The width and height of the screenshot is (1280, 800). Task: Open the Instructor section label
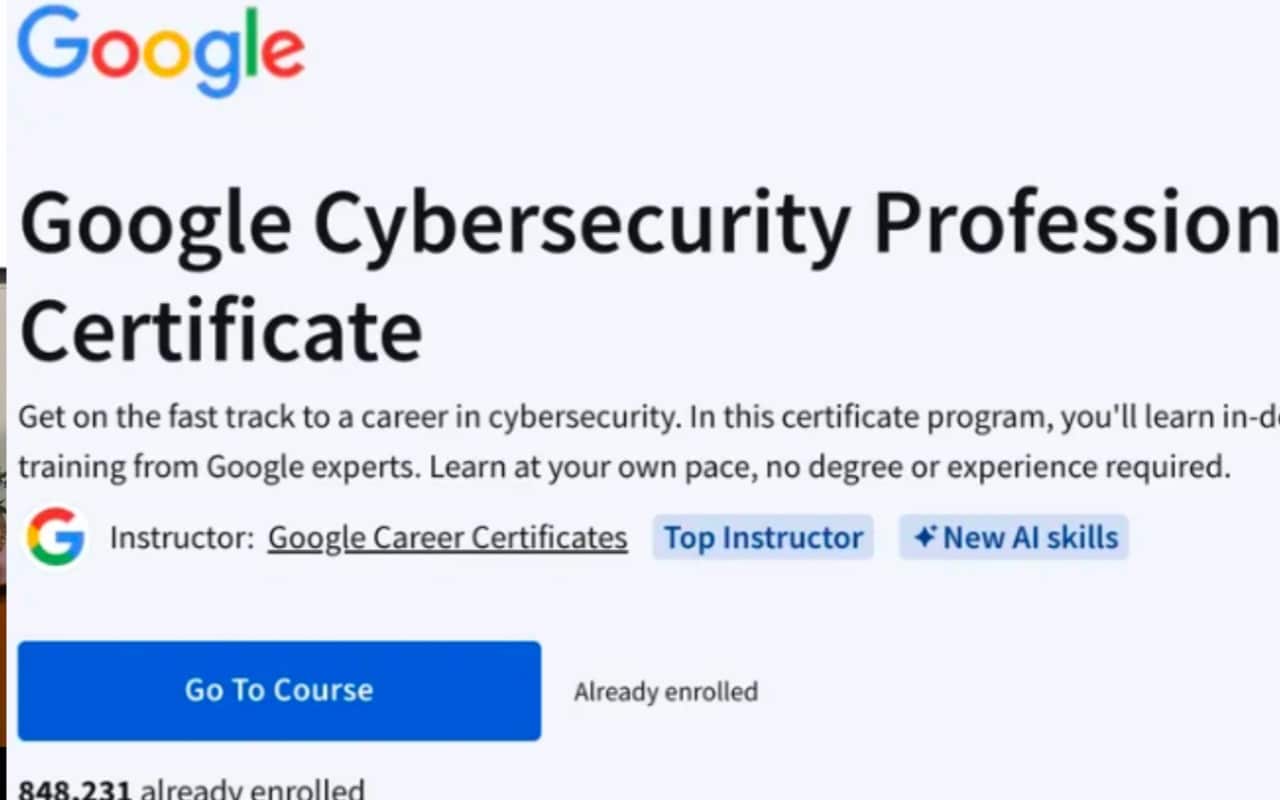(x=178, y=537)
